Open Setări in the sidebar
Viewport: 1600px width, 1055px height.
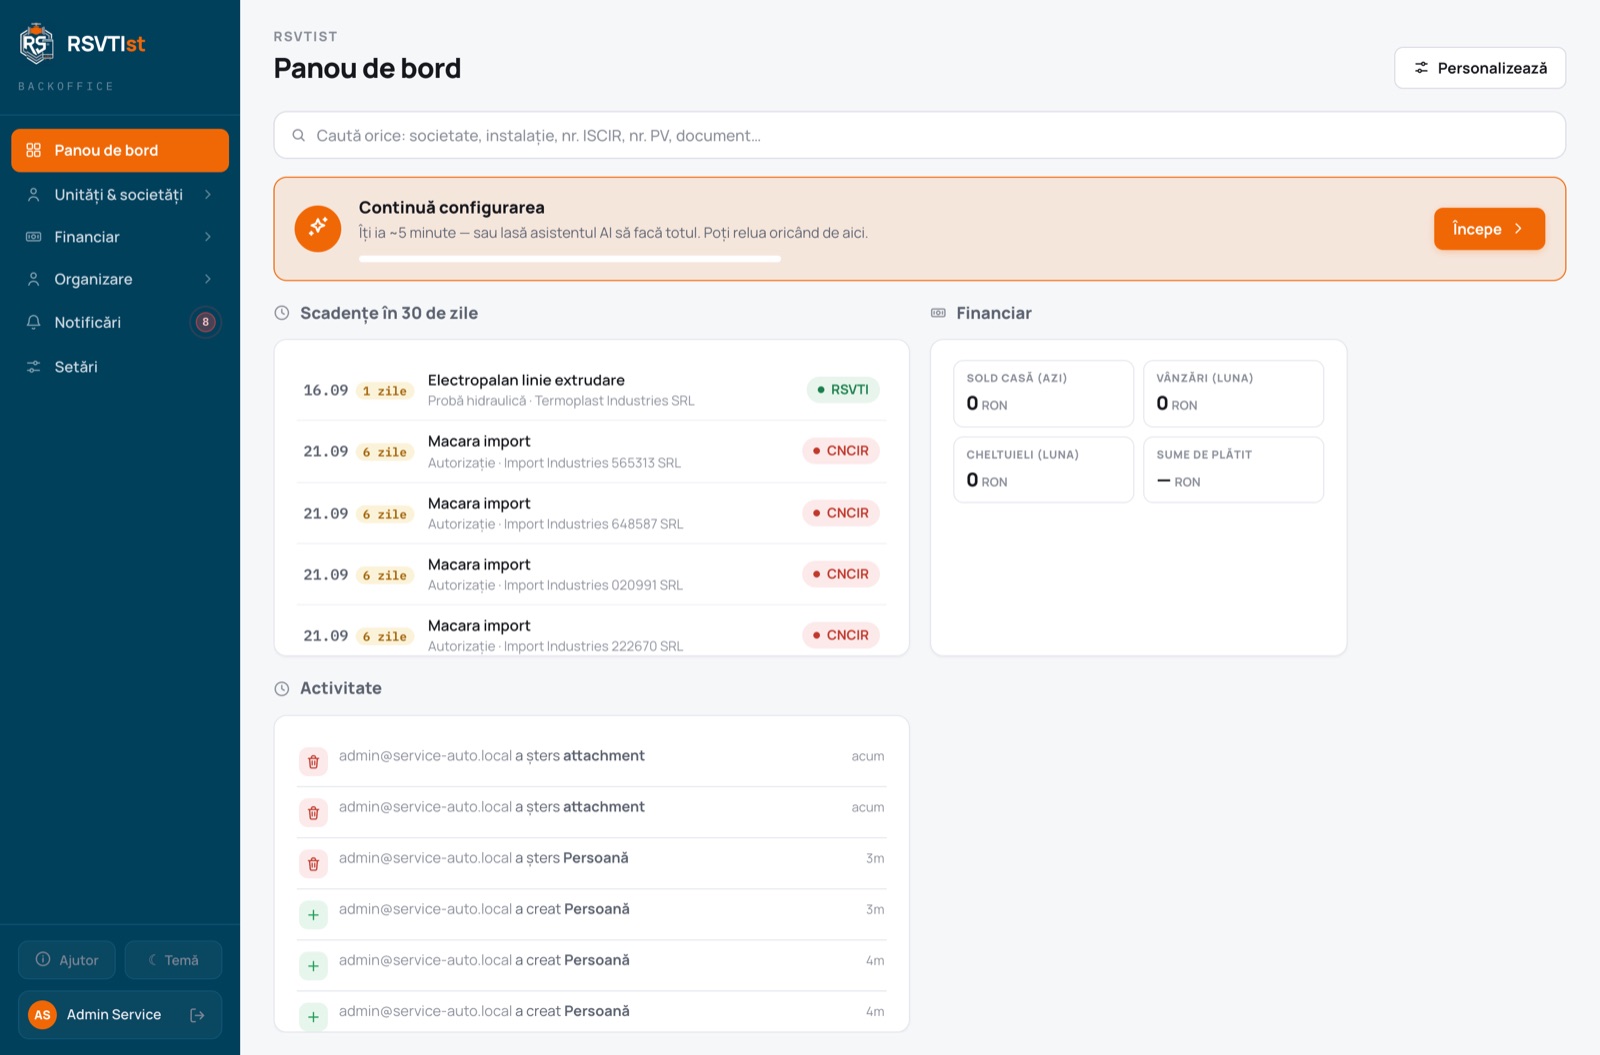(x=120, y=366)
